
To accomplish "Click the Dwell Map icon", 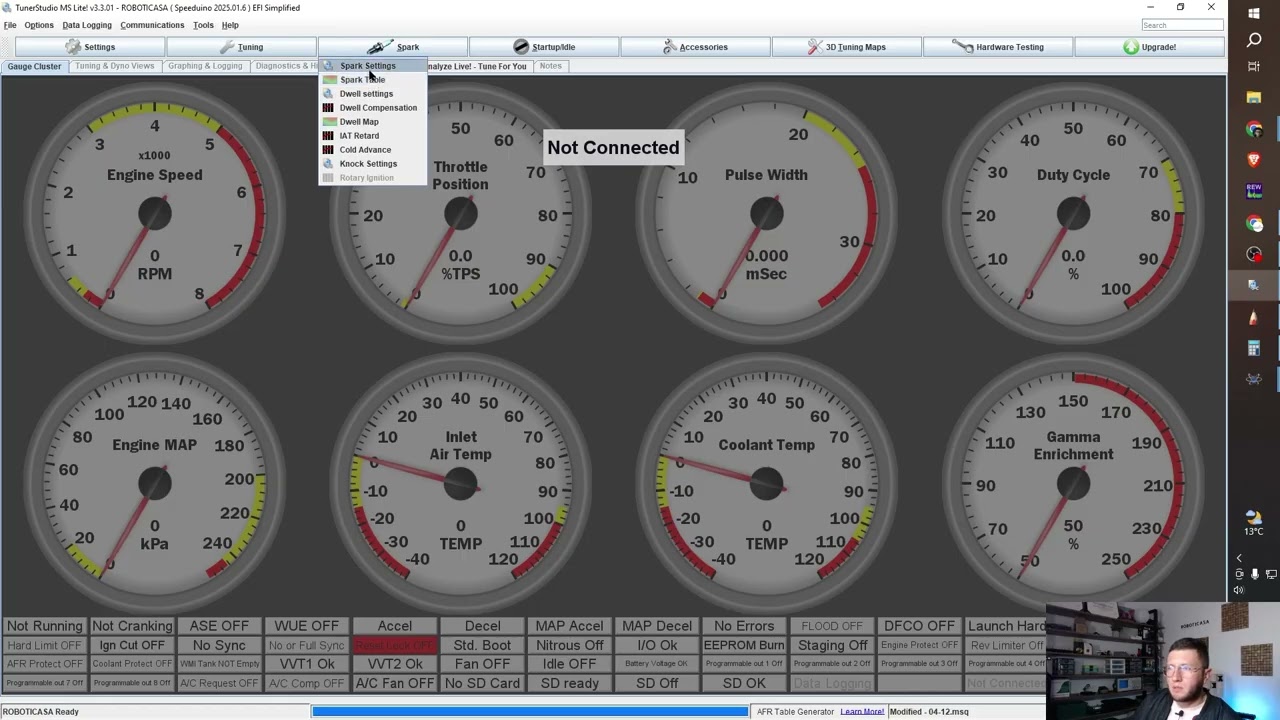I will 328,122.
